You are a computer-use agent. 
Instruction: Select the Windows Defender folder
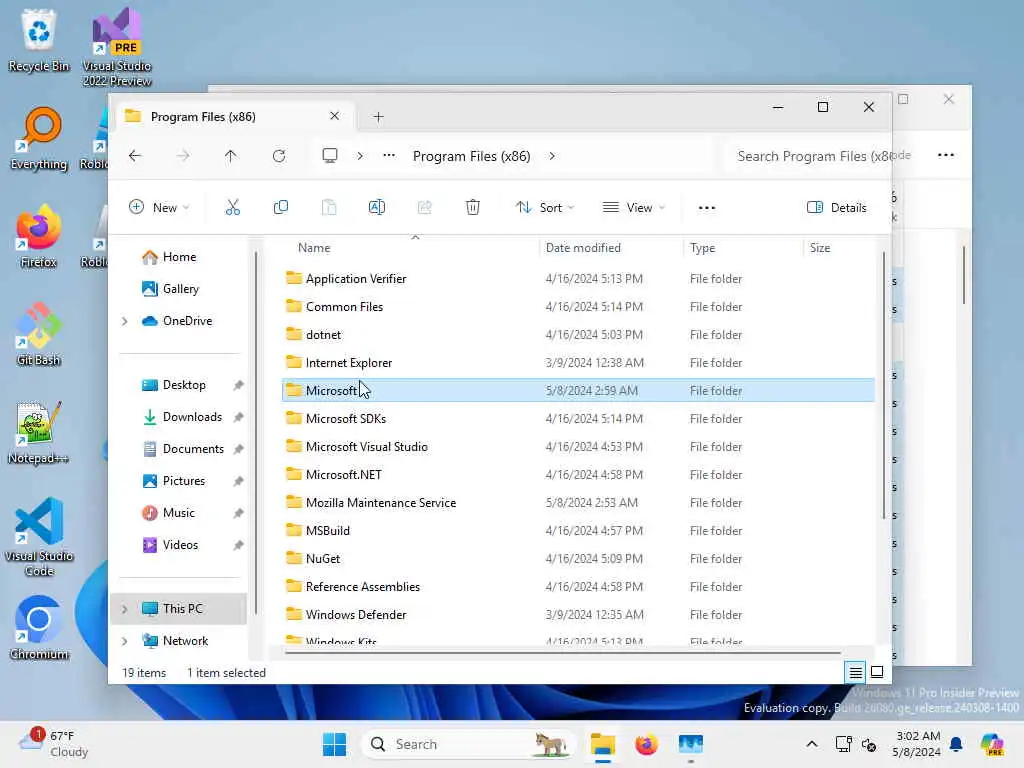click(x=578, y=615)
